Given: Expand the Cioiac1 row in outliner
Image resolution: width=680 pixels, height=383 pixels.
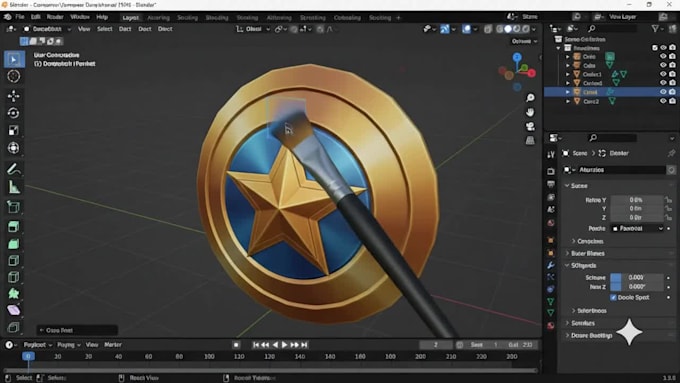Looking at the screenshot, I should coord(568,74).
